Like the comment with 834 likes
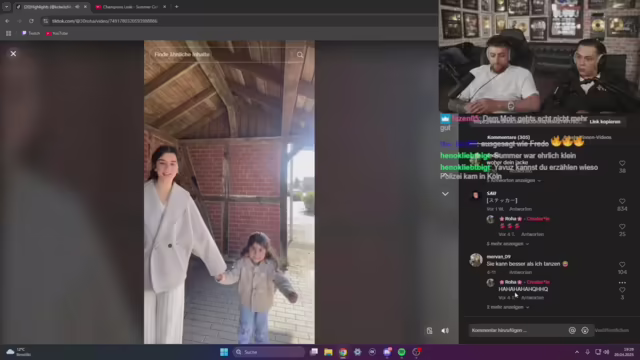Screen dimensions: 640x360 pyautogui.click(x=622, y=201)
